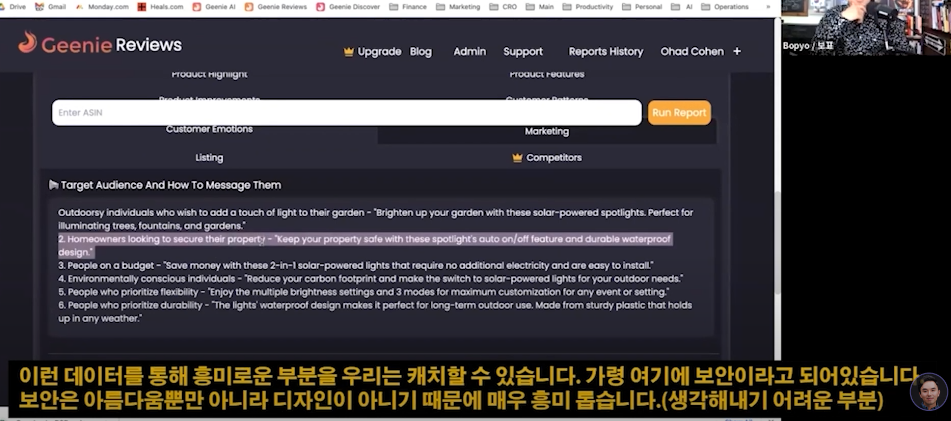
Task: Click the People who prioritize durability line
Action: [375, 312]
